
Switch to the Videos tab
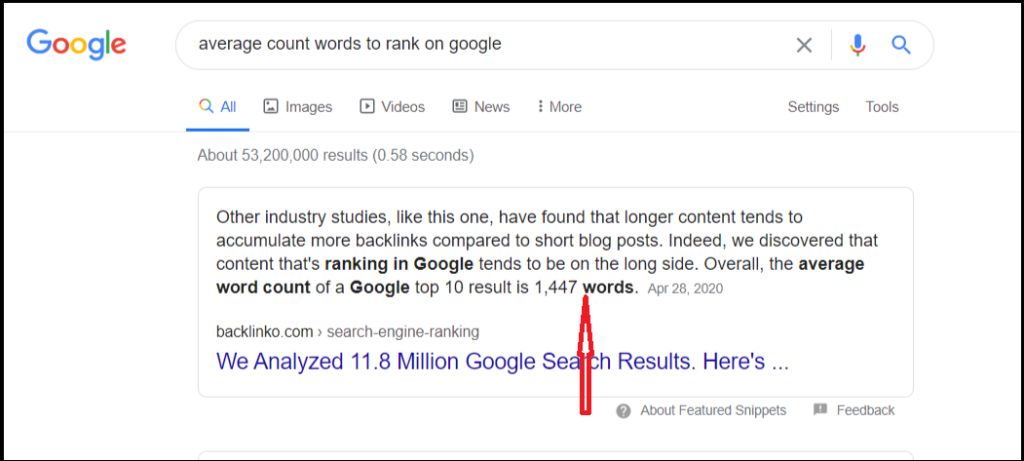[392, 106]
